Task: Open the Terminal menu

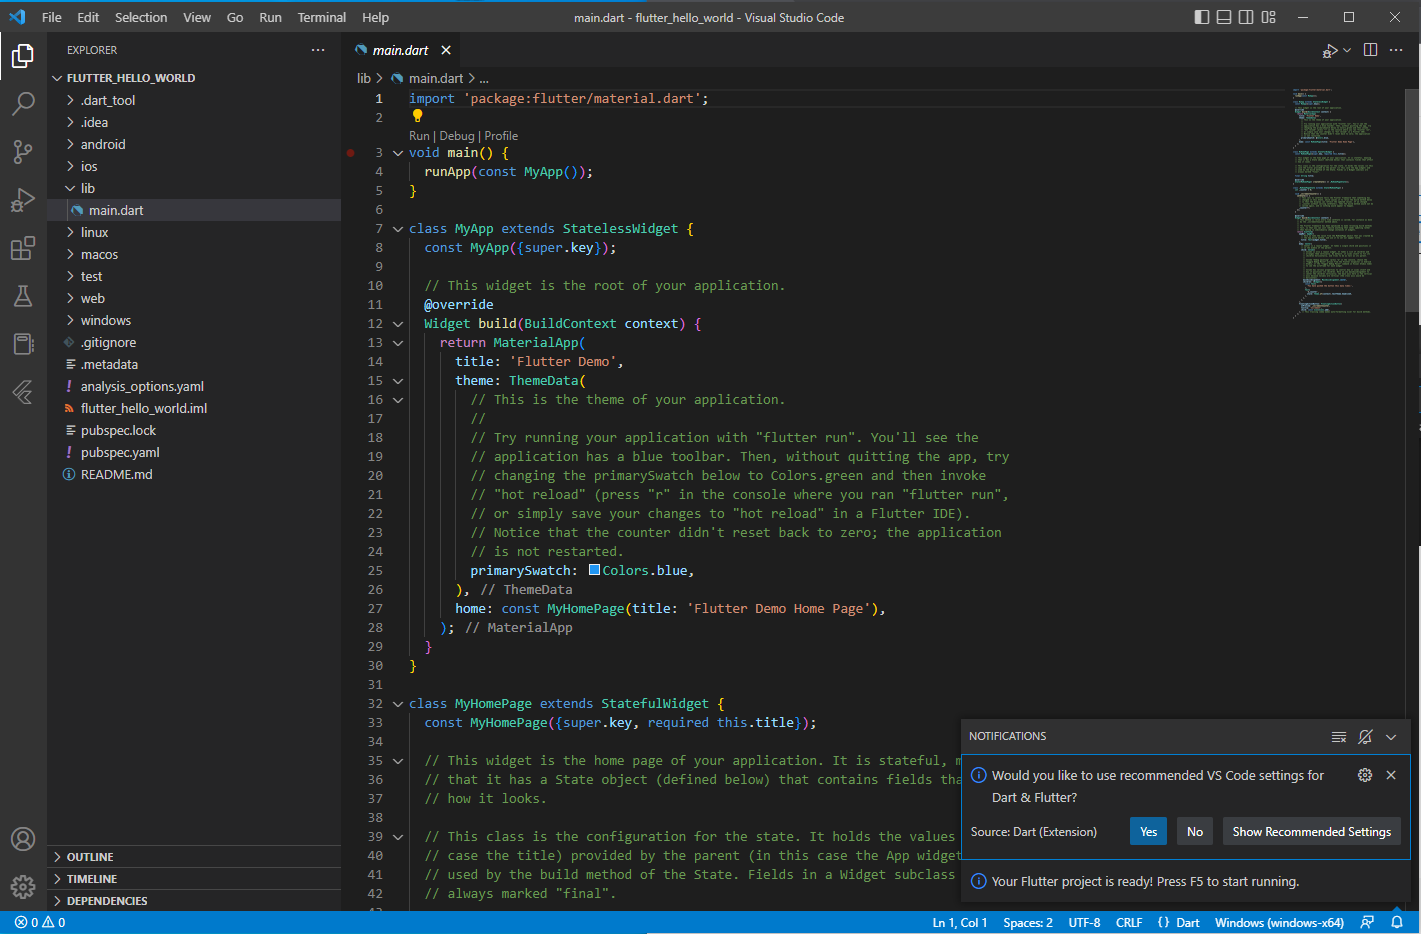Action: (322, 17)
